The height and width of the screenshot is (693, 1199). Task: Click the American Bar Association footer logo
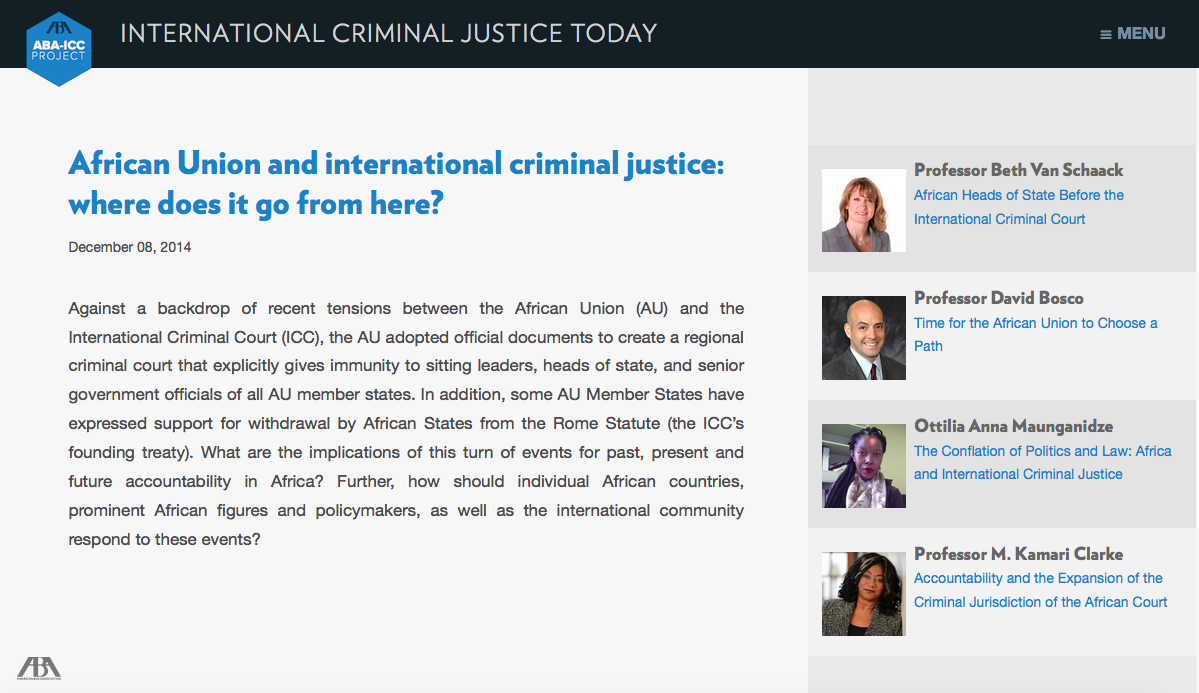click(x=39, y=668)
